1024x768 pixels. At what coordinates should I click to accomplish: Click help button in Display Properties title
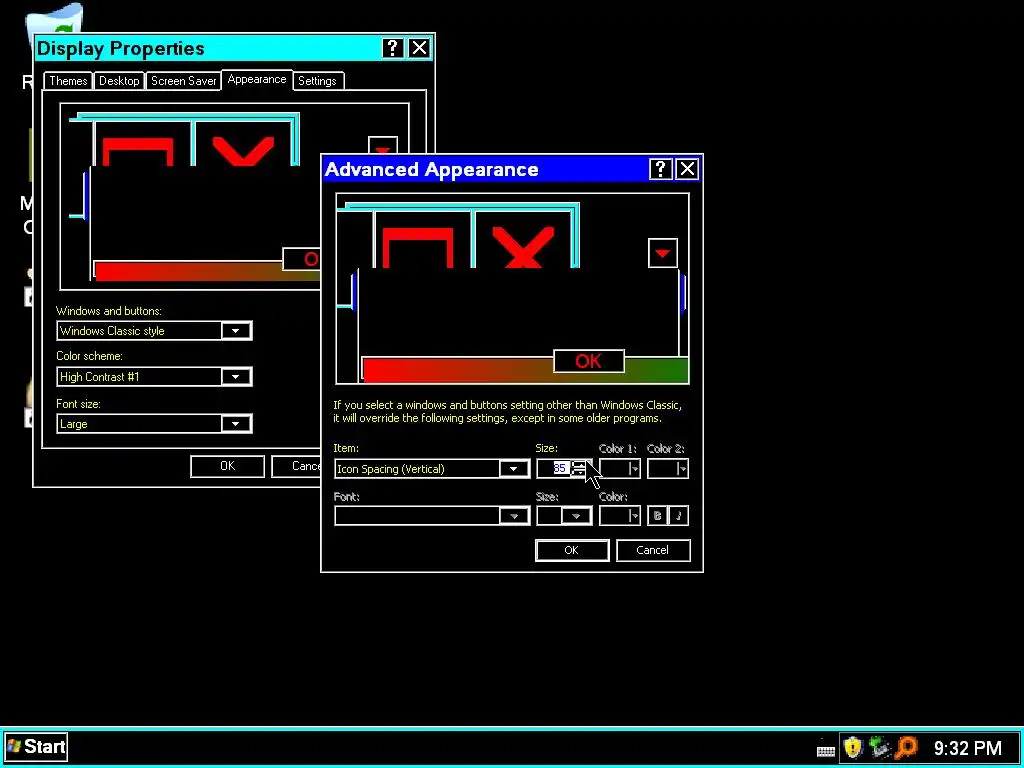pos(392,48)
